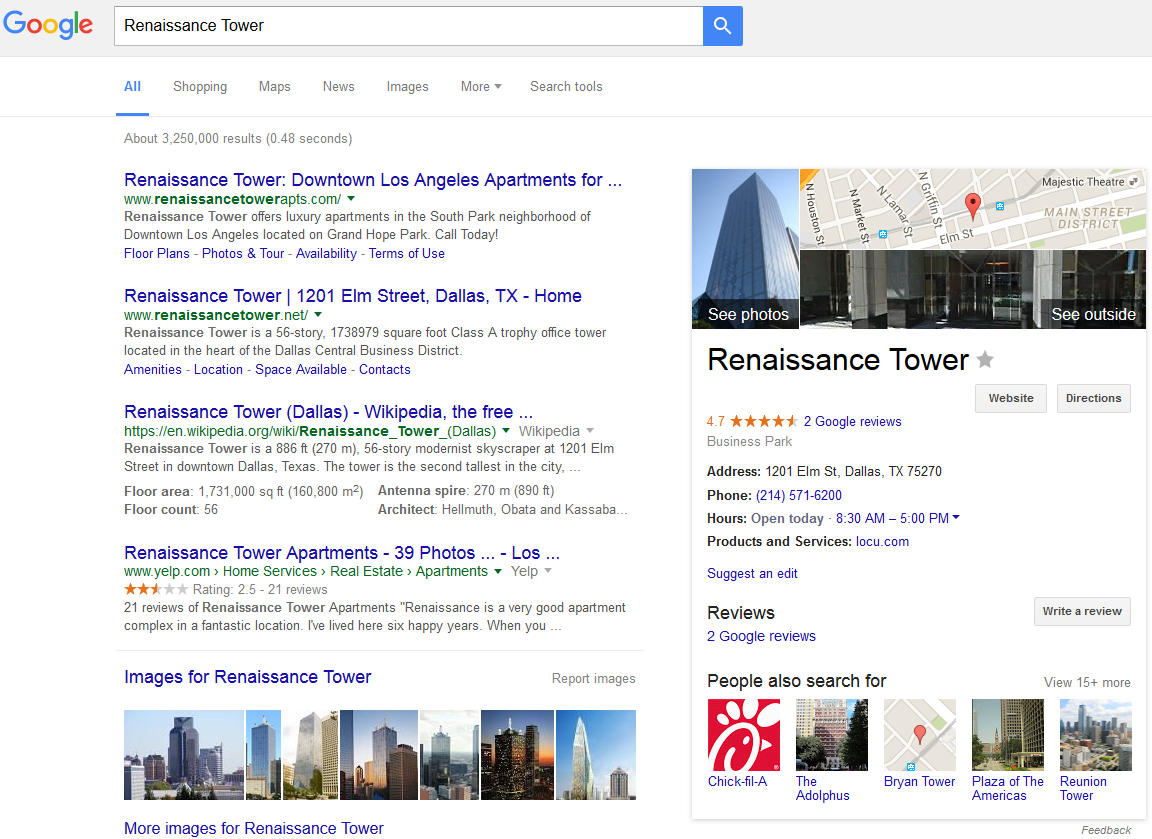The width and height of the screenshot is (1152, 839).
Task: Click the Website button
Action: tap(1011, 398)
